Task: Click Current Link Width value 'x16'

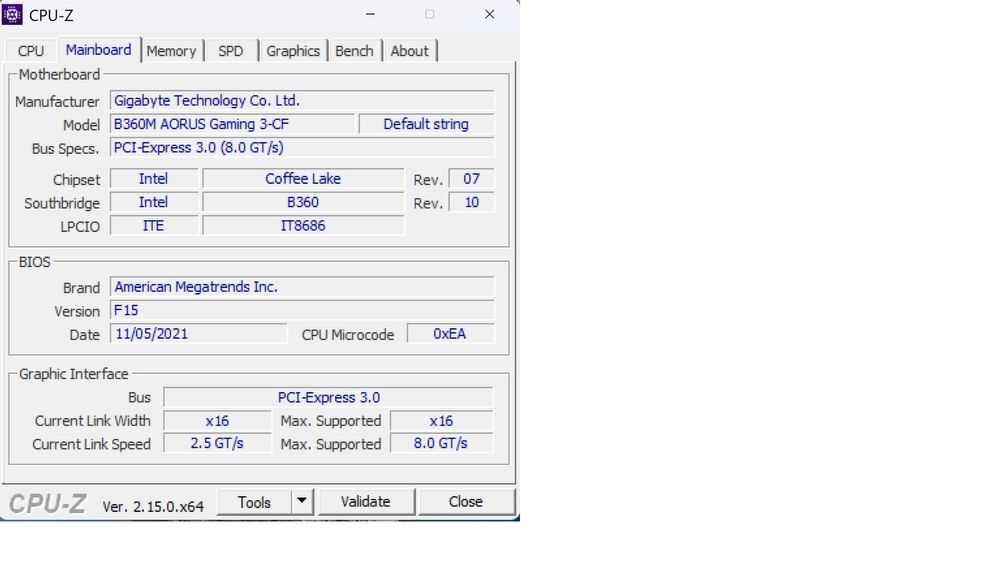Action: click(x=217, y=421)
